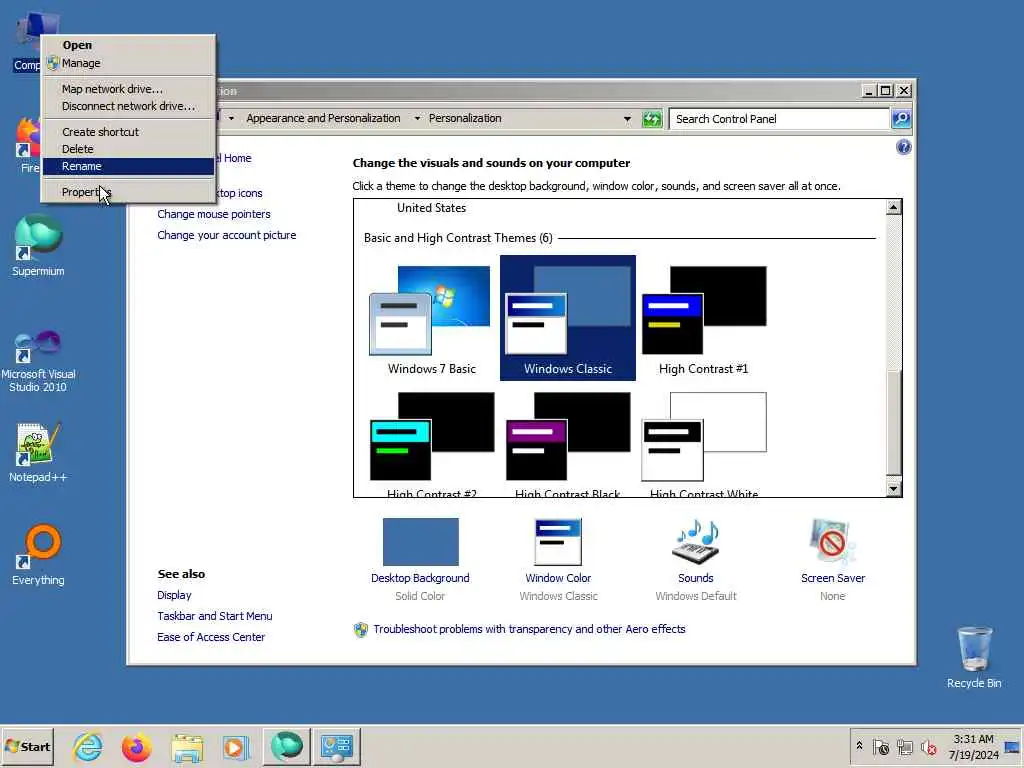Choose Create shortcut from context menu
This screenshot has height=768, width=1024.
pos(129,132)
